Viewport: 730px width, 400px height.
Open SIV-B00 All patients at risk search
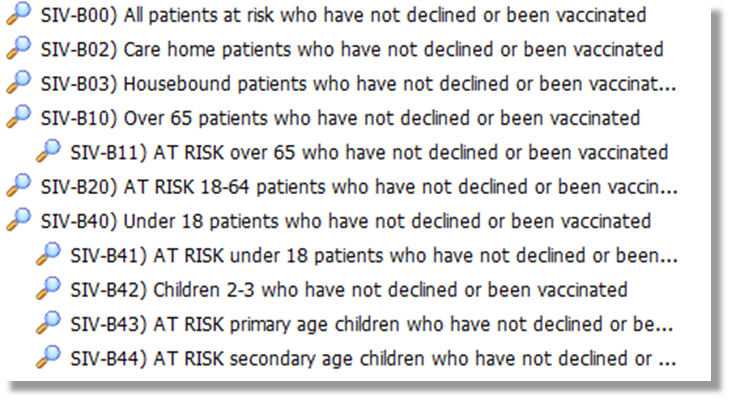[344, 15]
